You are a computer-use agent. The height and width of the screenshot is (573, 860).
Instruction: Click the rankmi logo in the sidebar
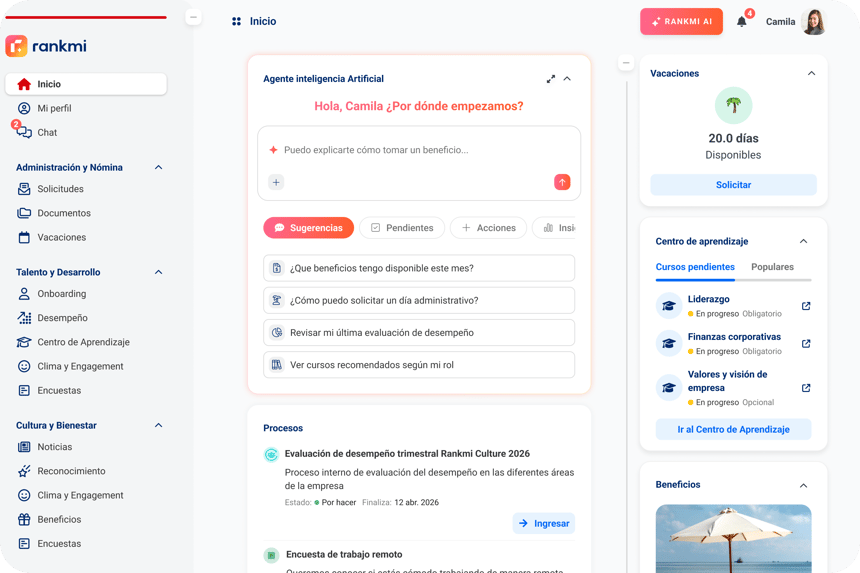pos(46,46)
